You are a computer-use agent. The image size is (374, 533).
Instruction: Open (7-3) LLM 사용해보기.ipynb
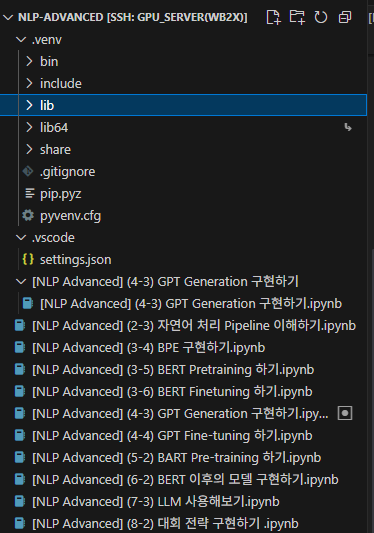click(156, 502)
